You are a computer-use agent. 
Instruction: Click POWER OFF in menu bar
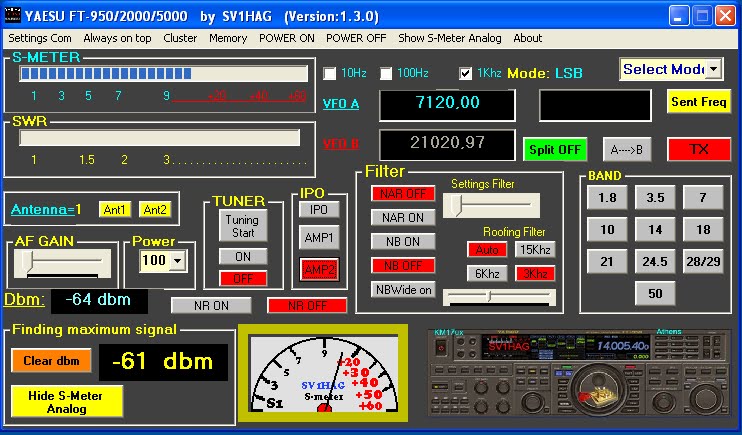tap(356, 38)
